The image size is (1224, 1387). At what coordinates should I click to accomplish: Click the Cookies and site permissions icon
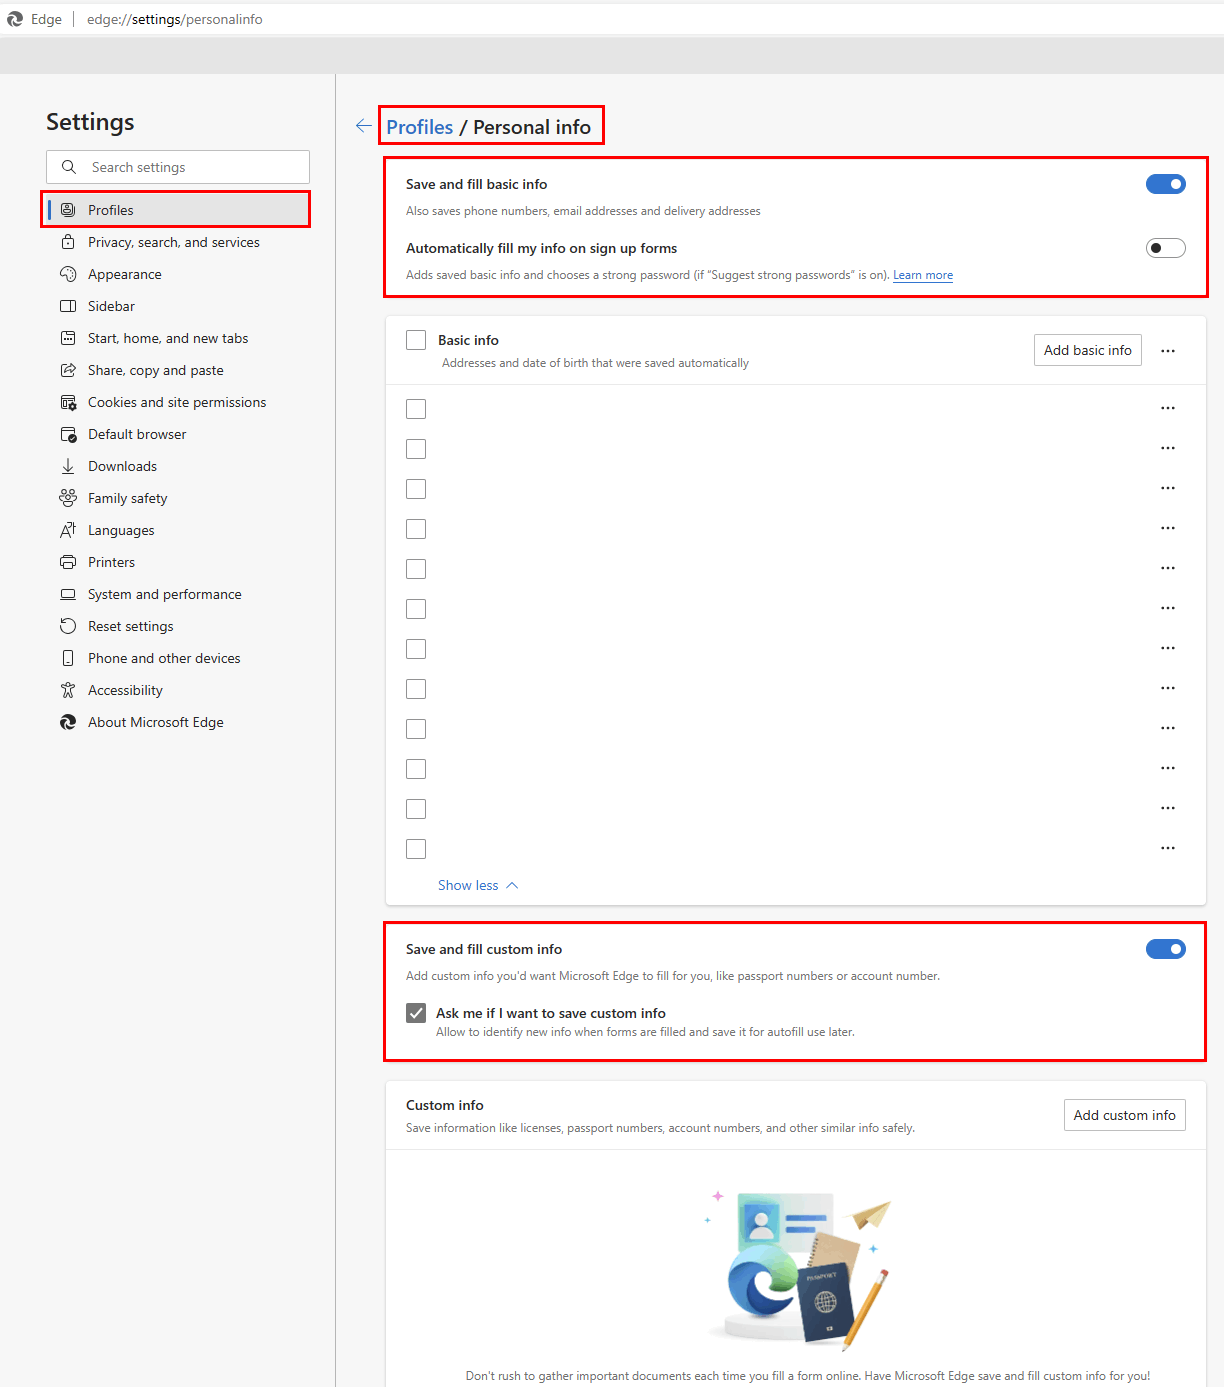coord(68,402)
